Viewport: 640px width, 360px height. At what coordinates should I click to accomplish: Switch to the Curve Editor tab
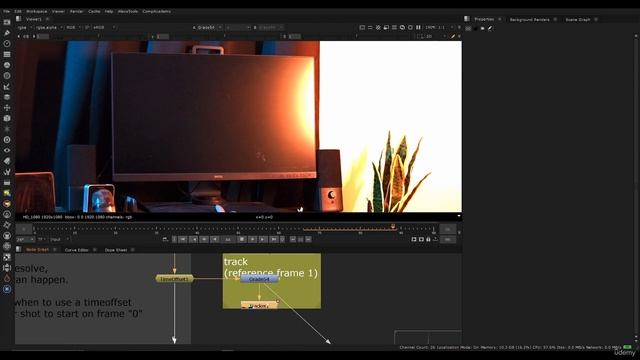[76, 250]
